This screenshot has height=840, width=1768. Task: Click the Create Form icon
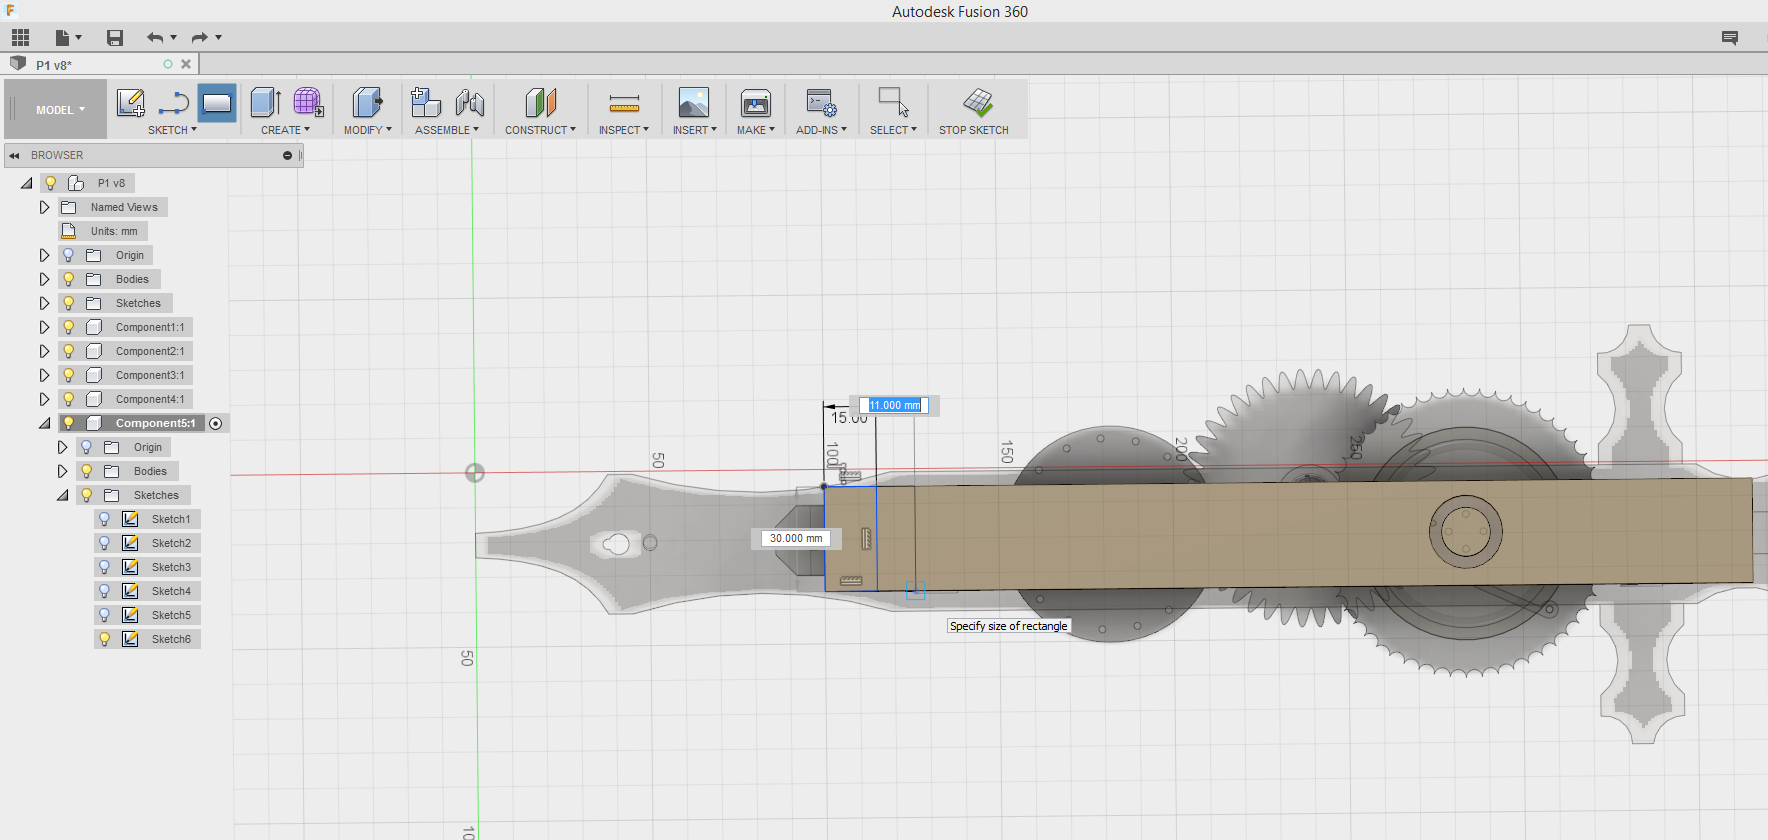tap(308, 103)
